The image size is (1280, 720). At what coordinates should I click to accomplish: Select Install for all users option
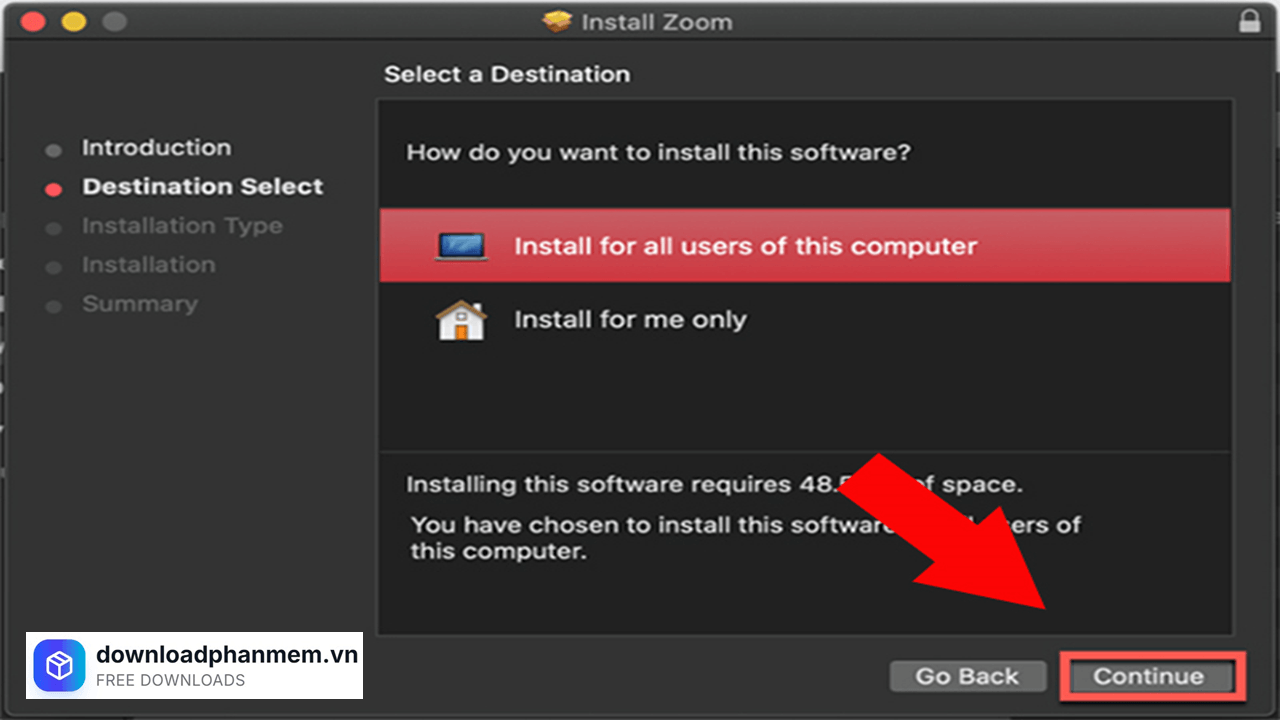pyautogui.click(x=745, y=246)
